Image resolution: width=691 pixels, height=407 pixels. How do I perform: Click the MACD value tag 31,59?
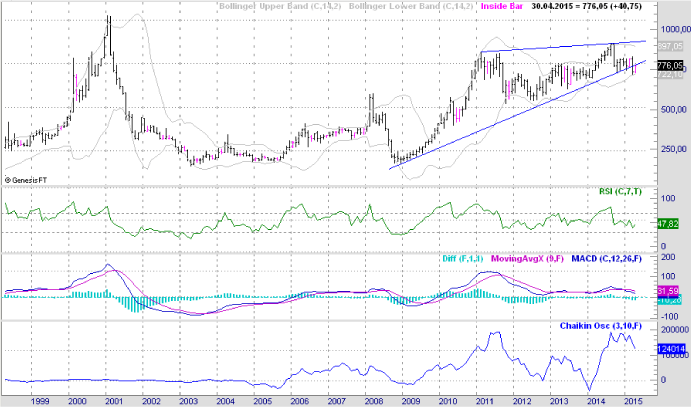(x=668, y=291)
